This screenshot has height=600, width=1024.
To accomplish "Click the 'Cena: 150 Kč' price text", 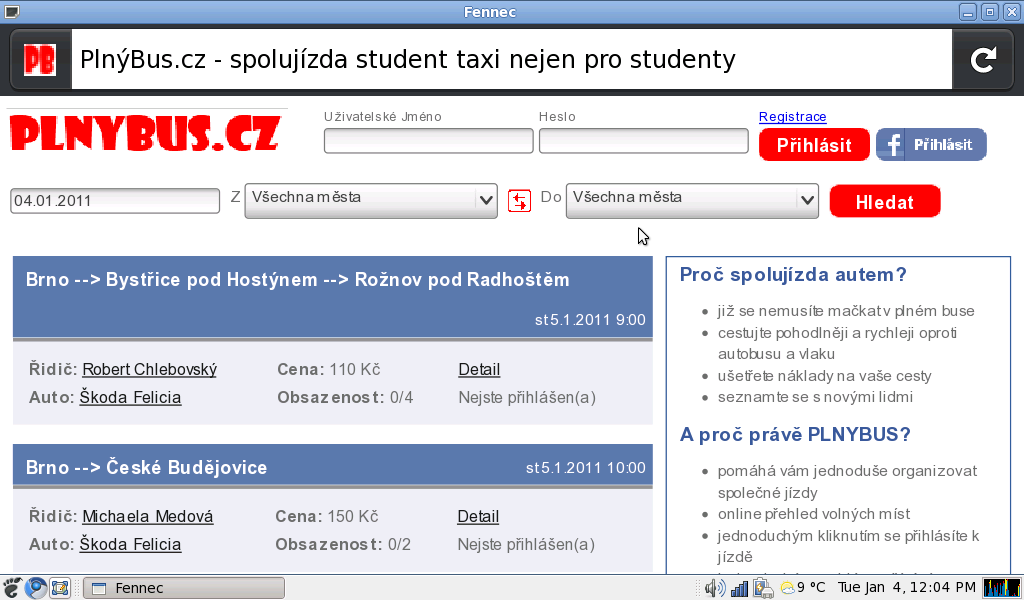I will click(x=327, y=516).
